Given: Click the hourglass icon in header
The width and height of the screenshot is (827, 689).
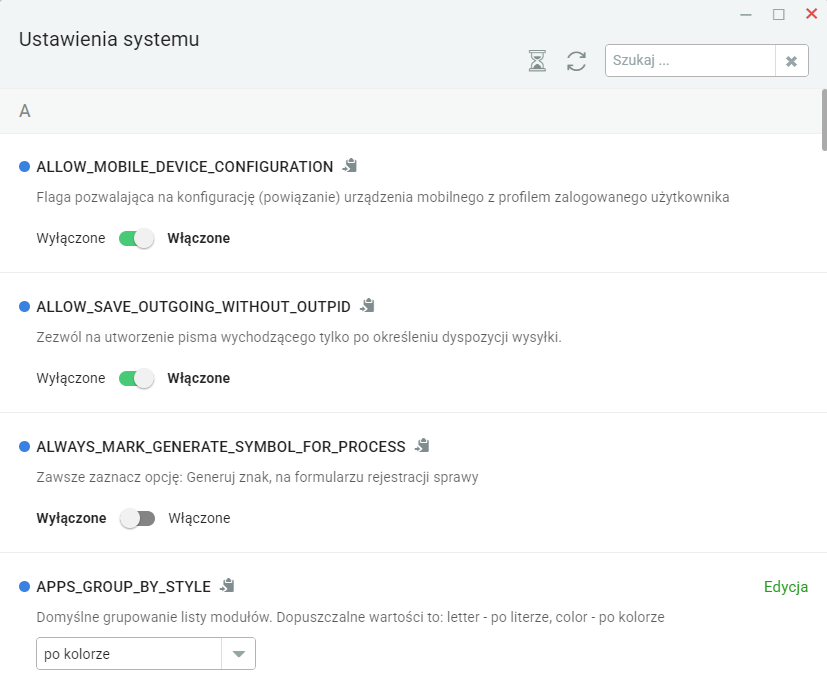Looking at the screenshot, I should [x=537, y=61].
